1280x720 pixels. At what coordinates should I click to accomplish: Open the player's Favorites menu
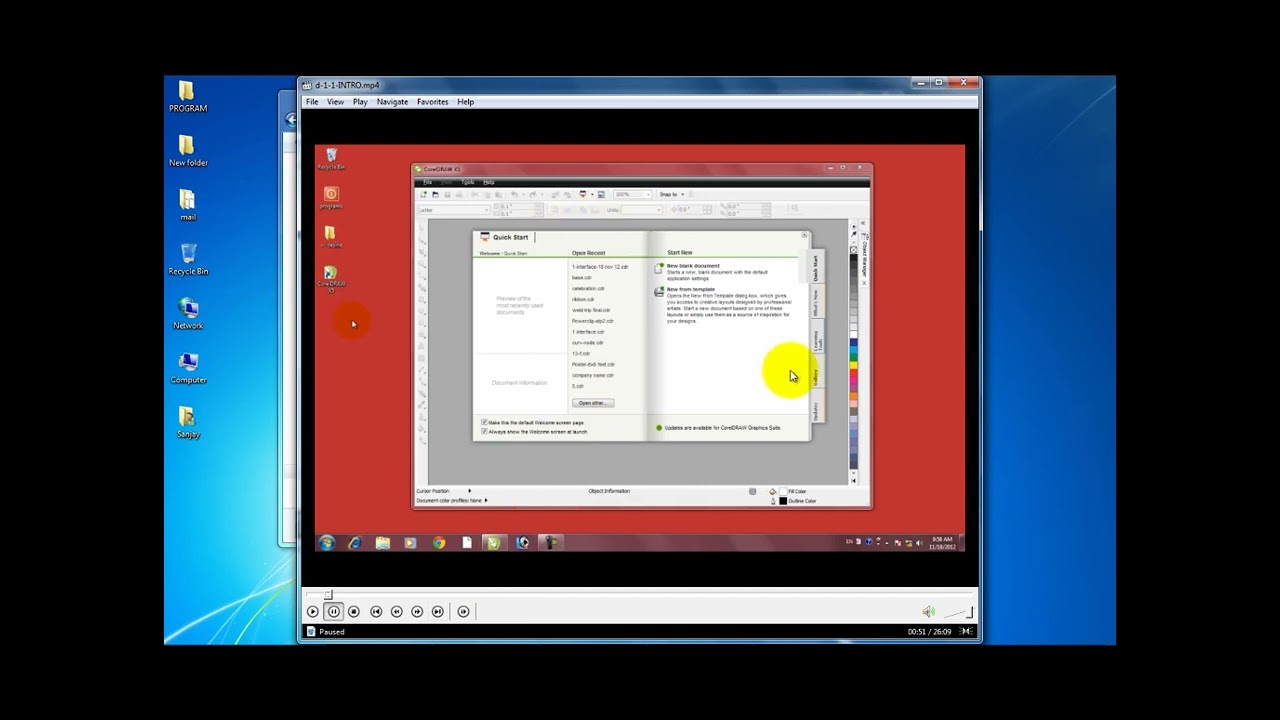433,102
